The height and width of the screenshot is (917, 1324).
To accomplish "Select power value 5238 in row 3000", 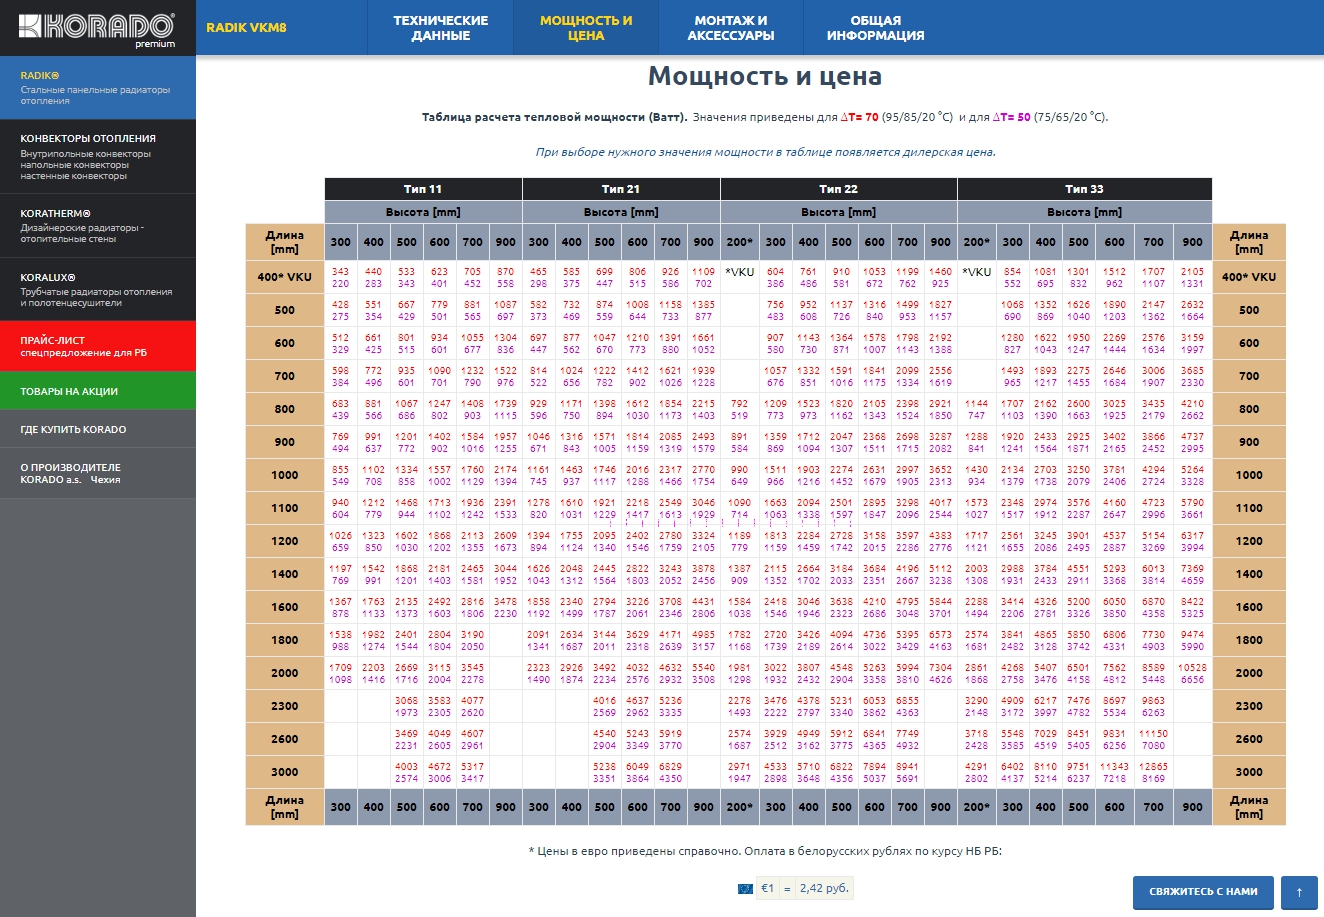I will (604, 767).
